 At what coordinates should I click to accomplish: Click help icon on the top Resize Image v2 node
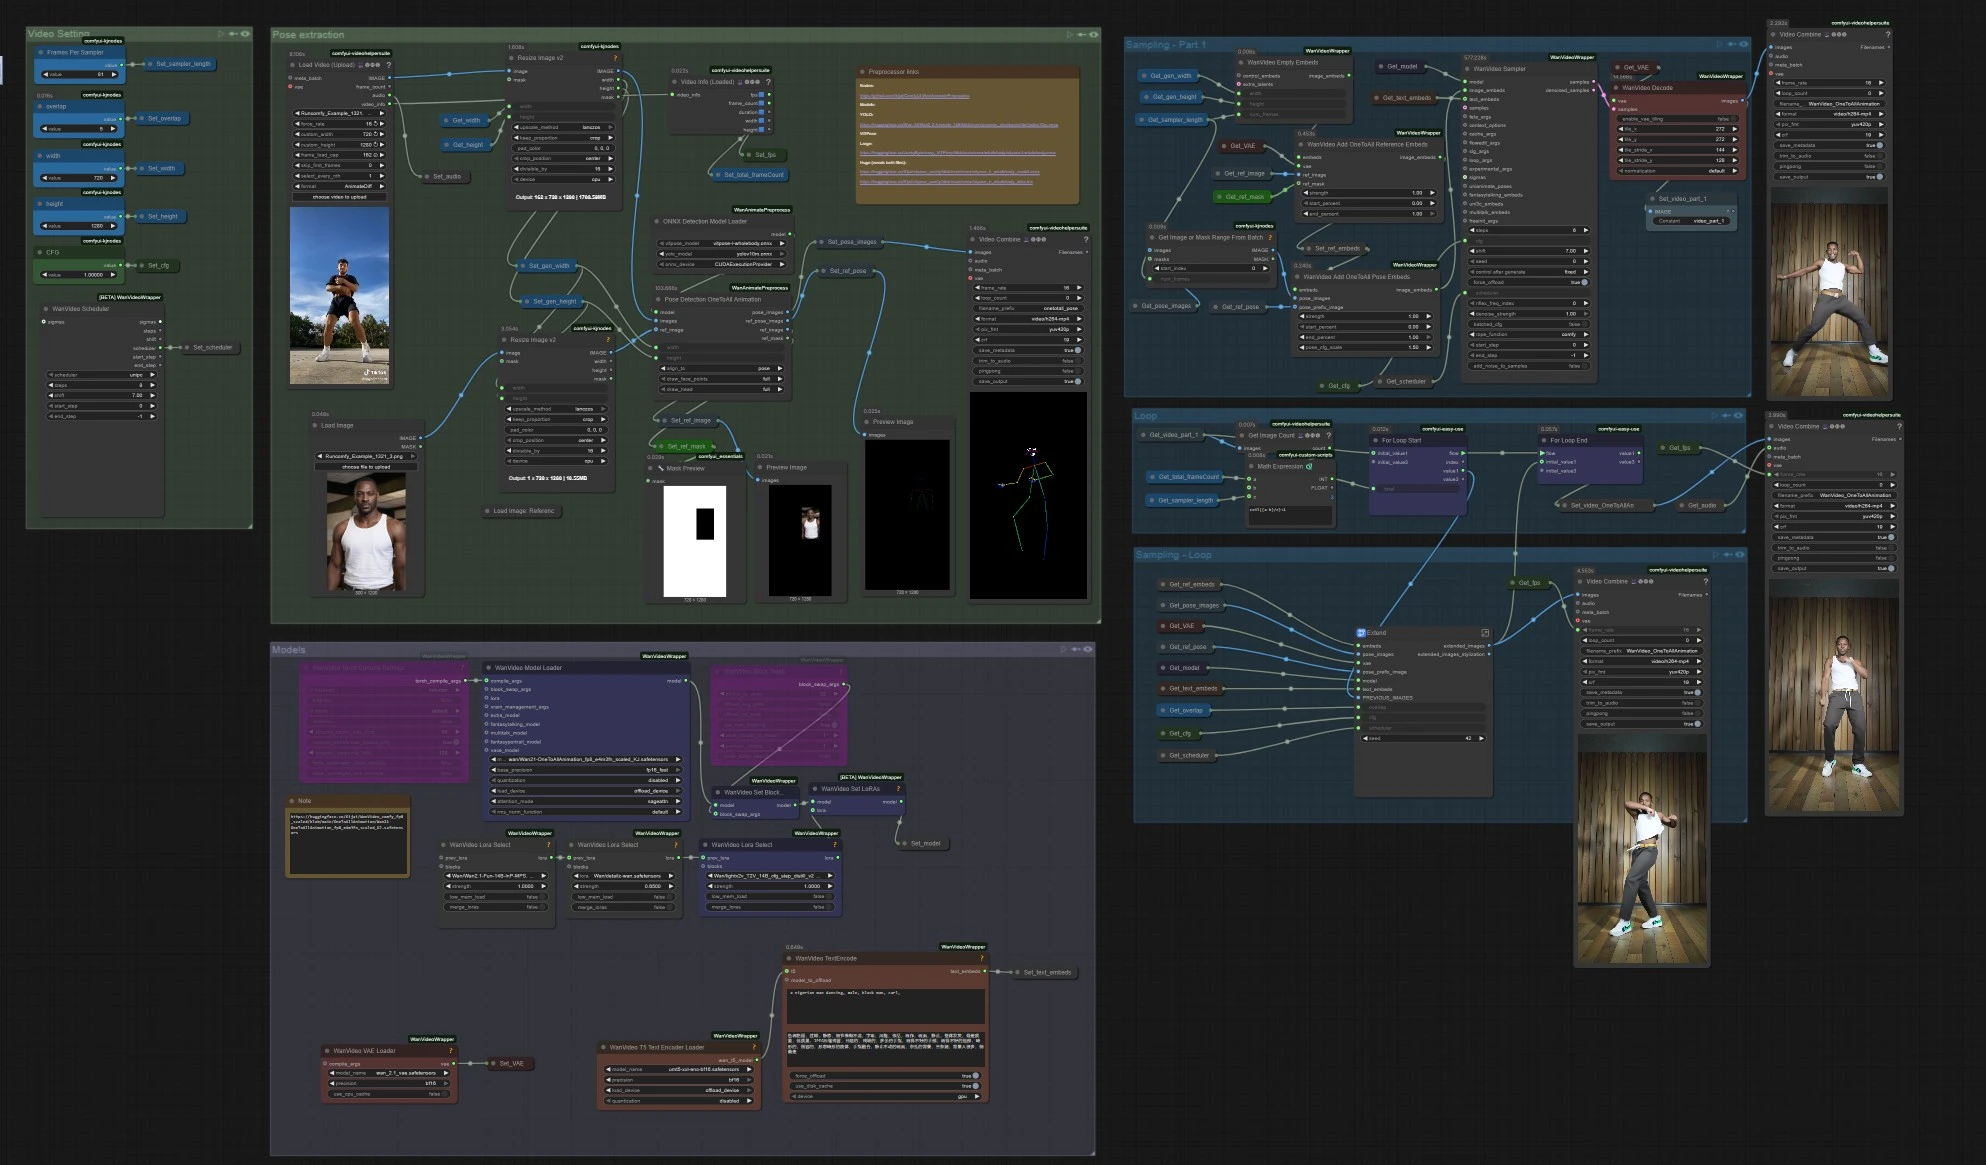(615, 58)
